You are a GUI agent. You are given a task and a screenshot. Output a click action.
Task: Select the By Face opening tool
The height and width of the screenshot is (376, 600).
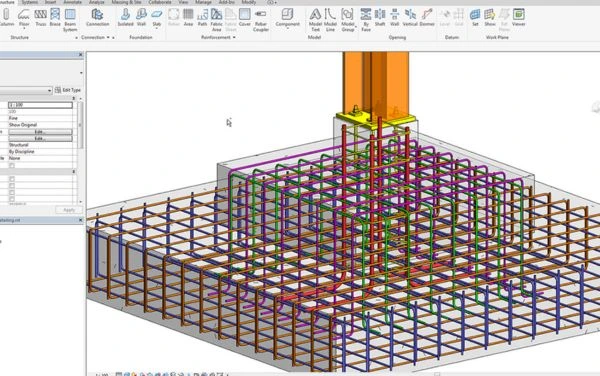[366, 20]
